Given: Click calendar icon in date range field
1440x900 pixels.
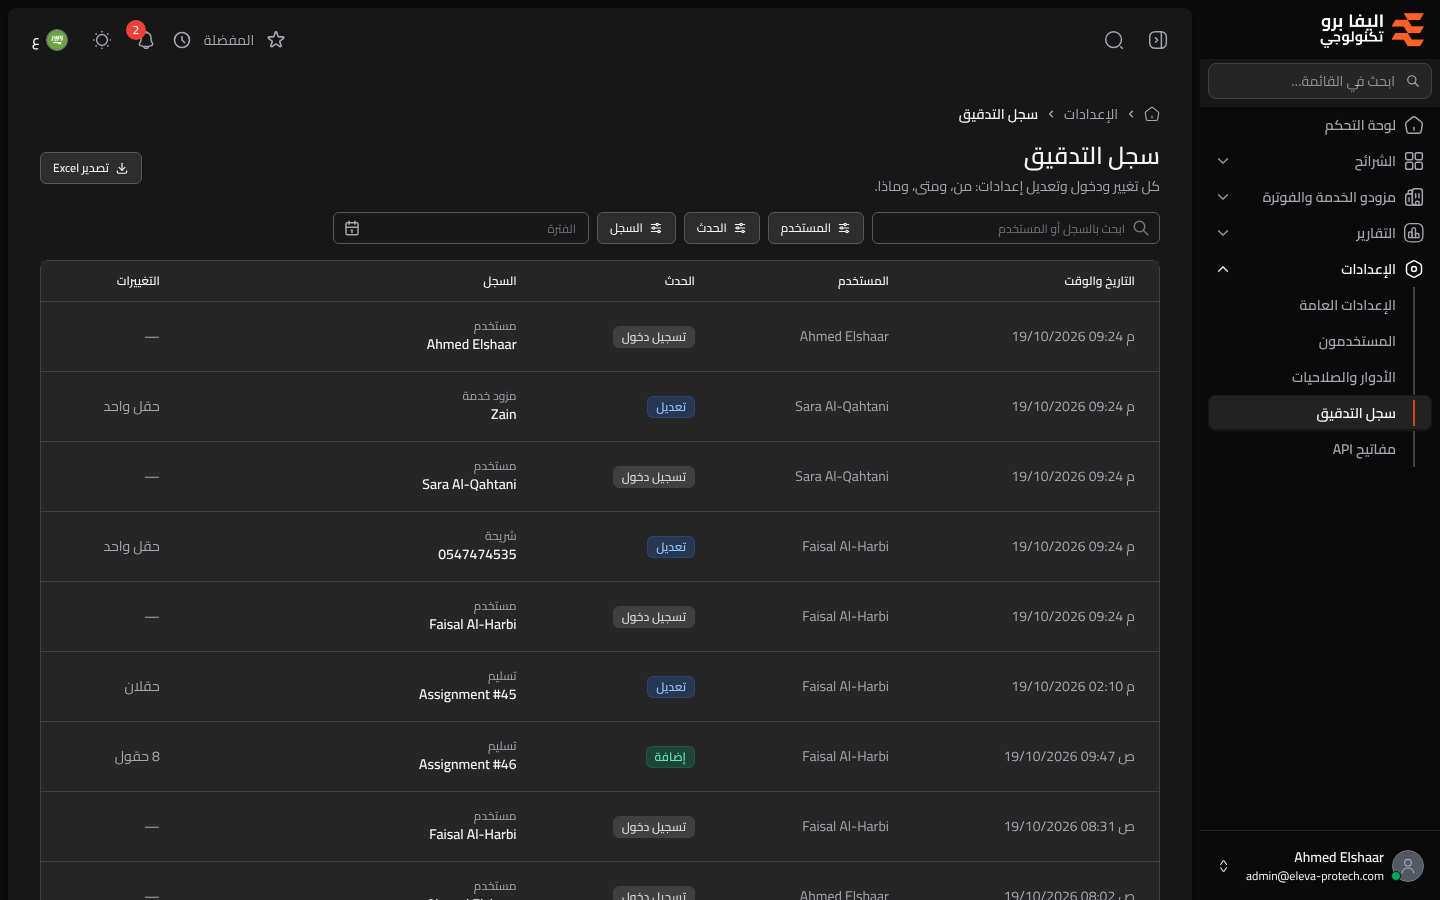Looking at the screenshot, I should (352, 228).
